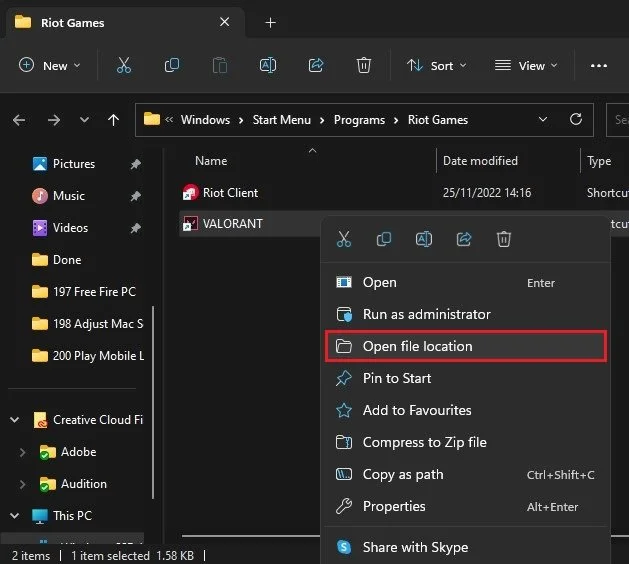Click the context menu Share icon
The width and height of the screenshot is (629, 564).
coord(464,239)
